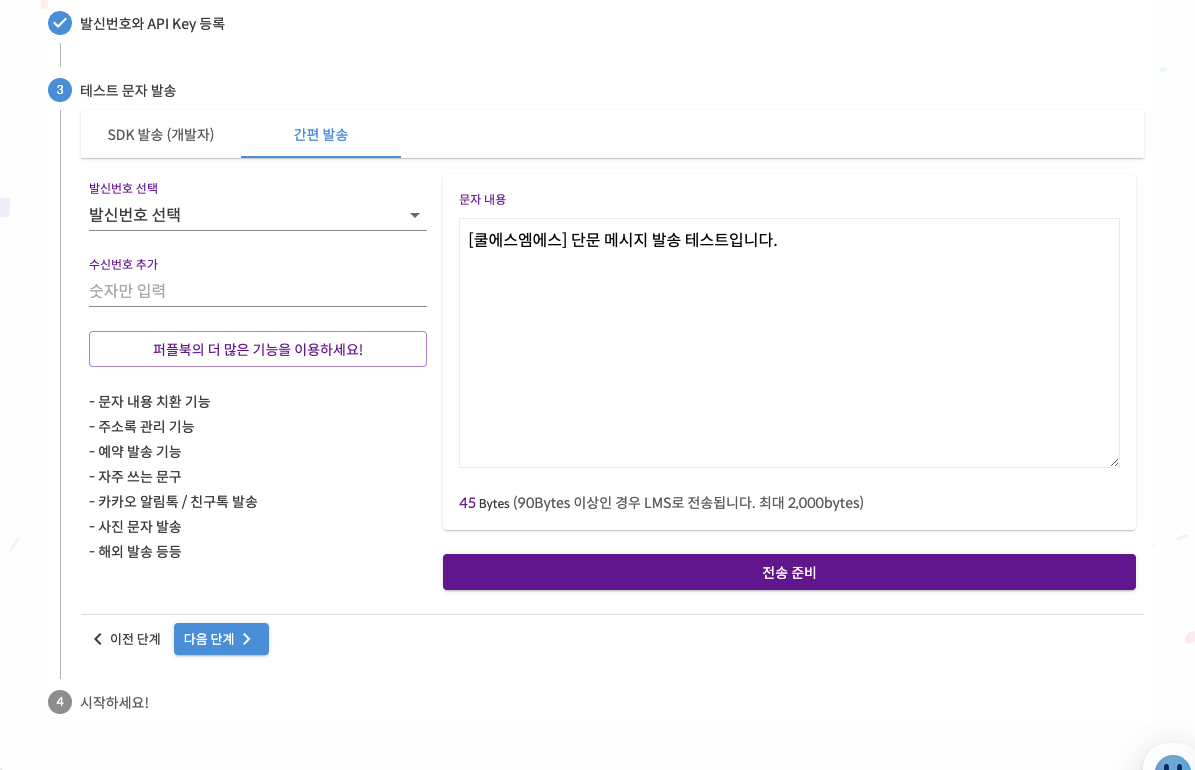The width and height of the screenshot is (1195, 770).
Task: Click the 전송 준비 button
Action: click(x=789, y=572)
